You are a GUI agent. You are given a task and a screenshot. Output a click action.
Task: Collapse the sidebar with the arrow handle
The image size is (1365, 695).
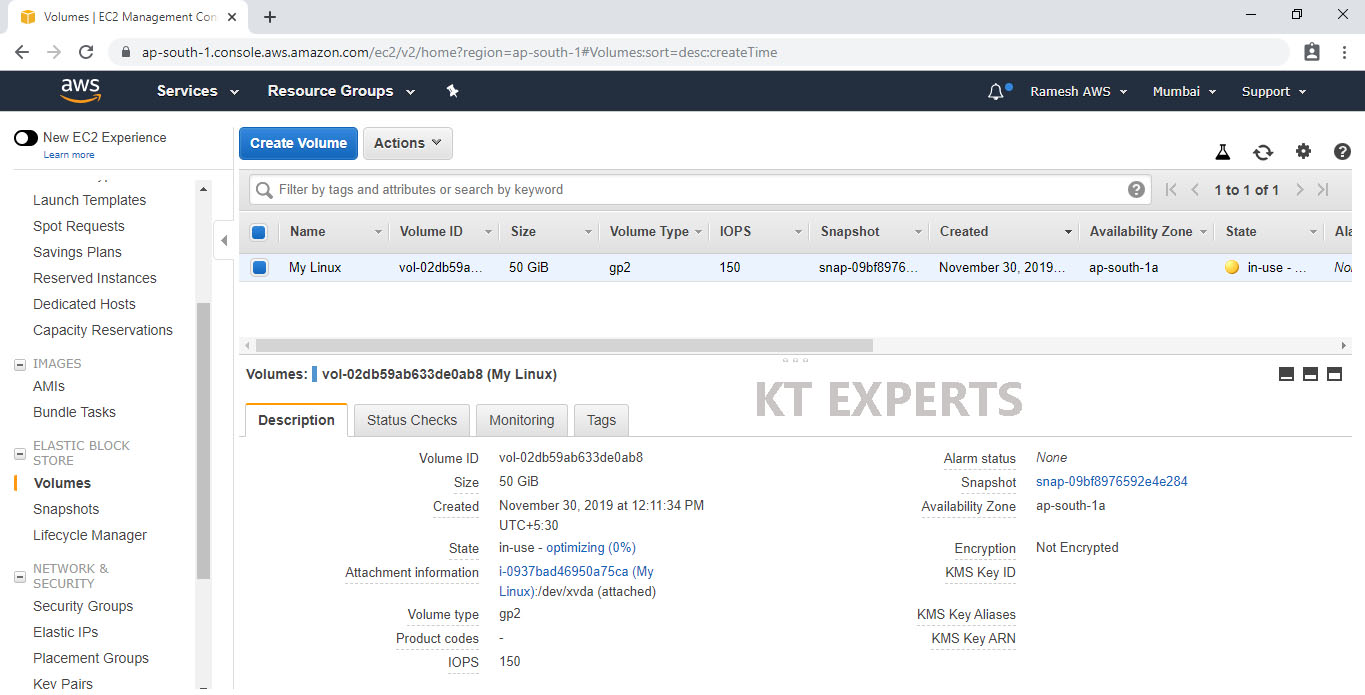pyautogui.click(x=224, y=241)
